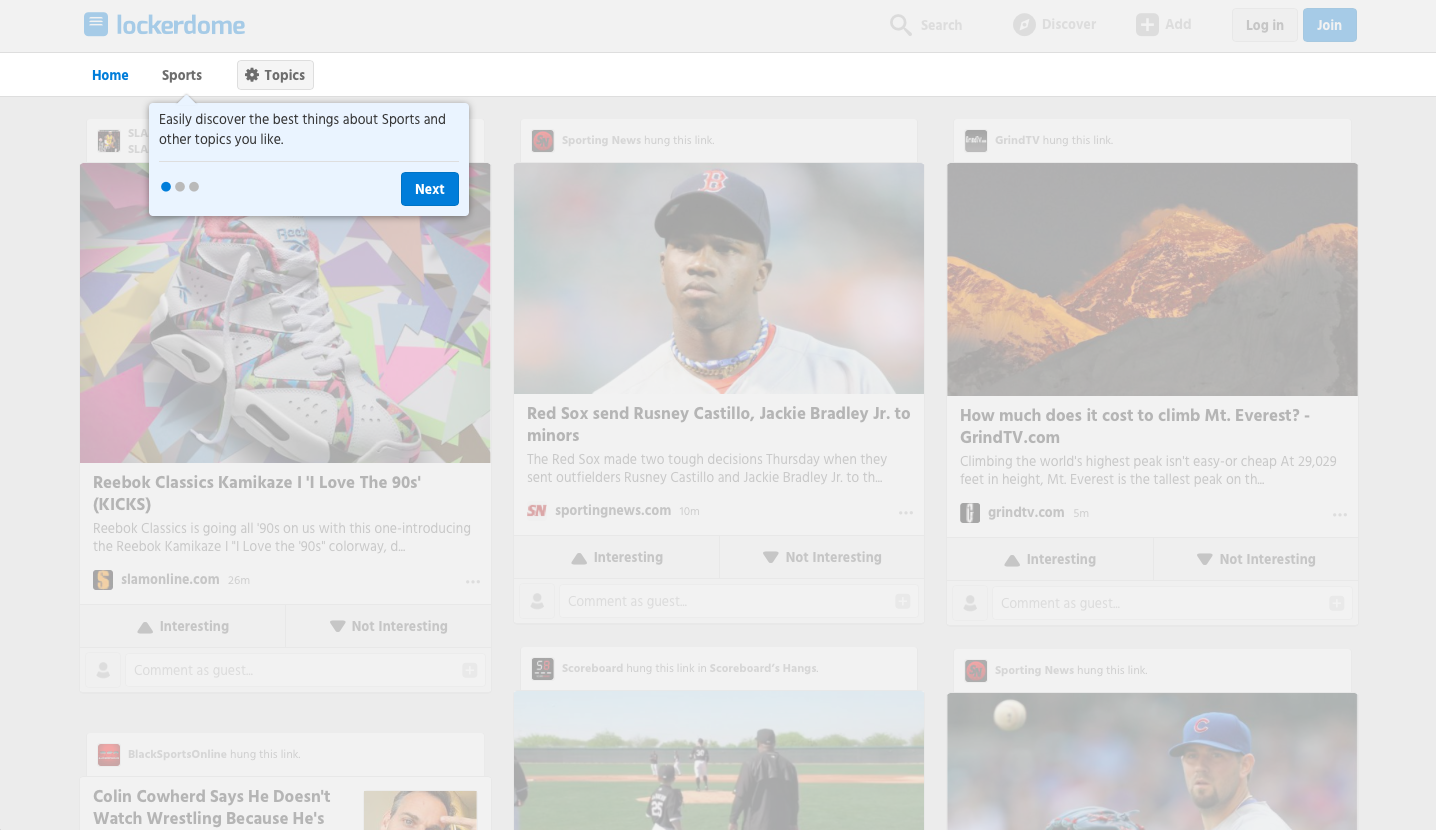
Task: Visit the sportingnews.com link
Action: (613, 510)
